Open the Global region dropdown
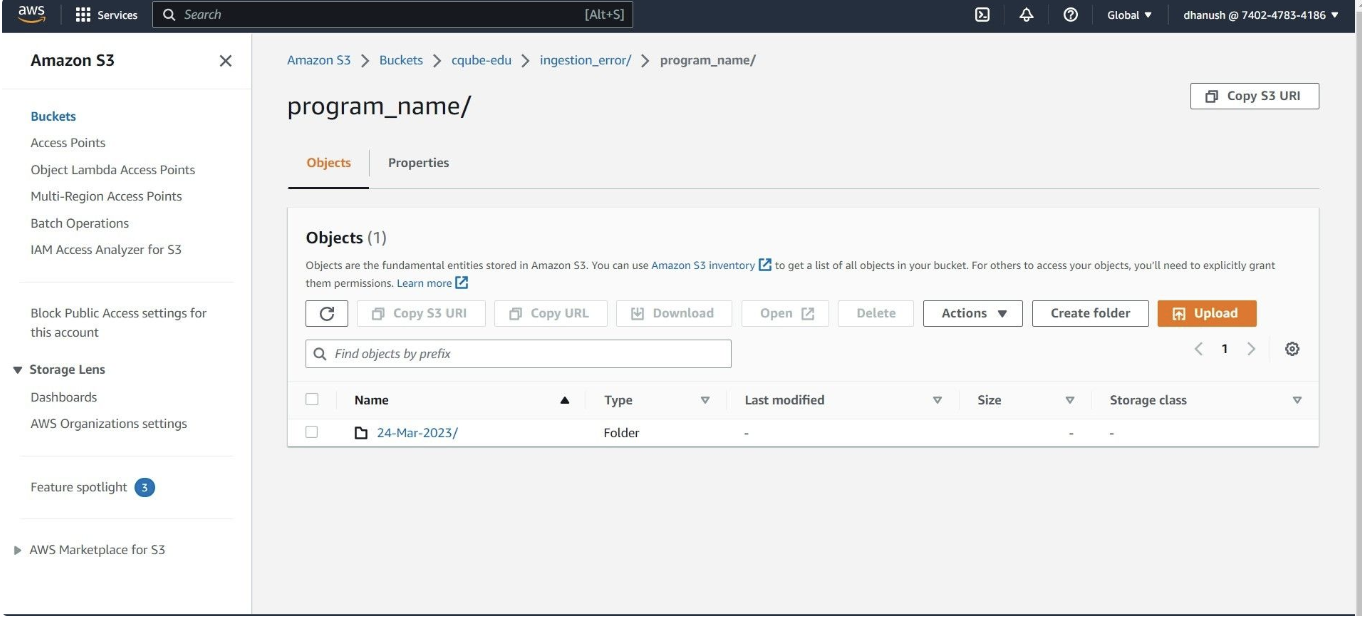Image resolution: width=1362 pixels, height=618 pixels. (1129, 15)
